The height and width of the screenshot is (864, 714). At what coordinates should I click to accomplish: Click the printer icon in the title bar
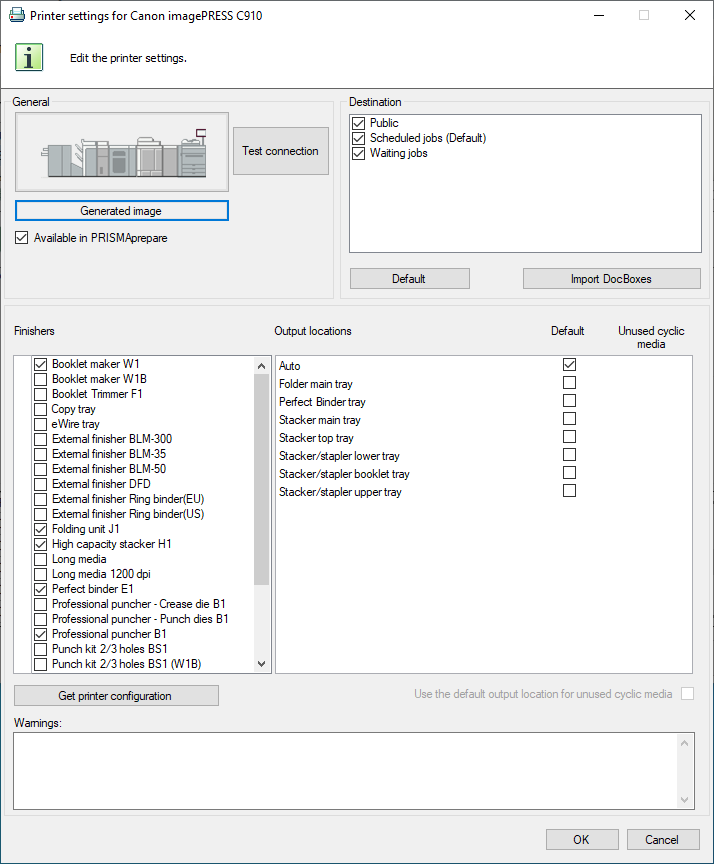pyautogui.click(x=17, y=15)
